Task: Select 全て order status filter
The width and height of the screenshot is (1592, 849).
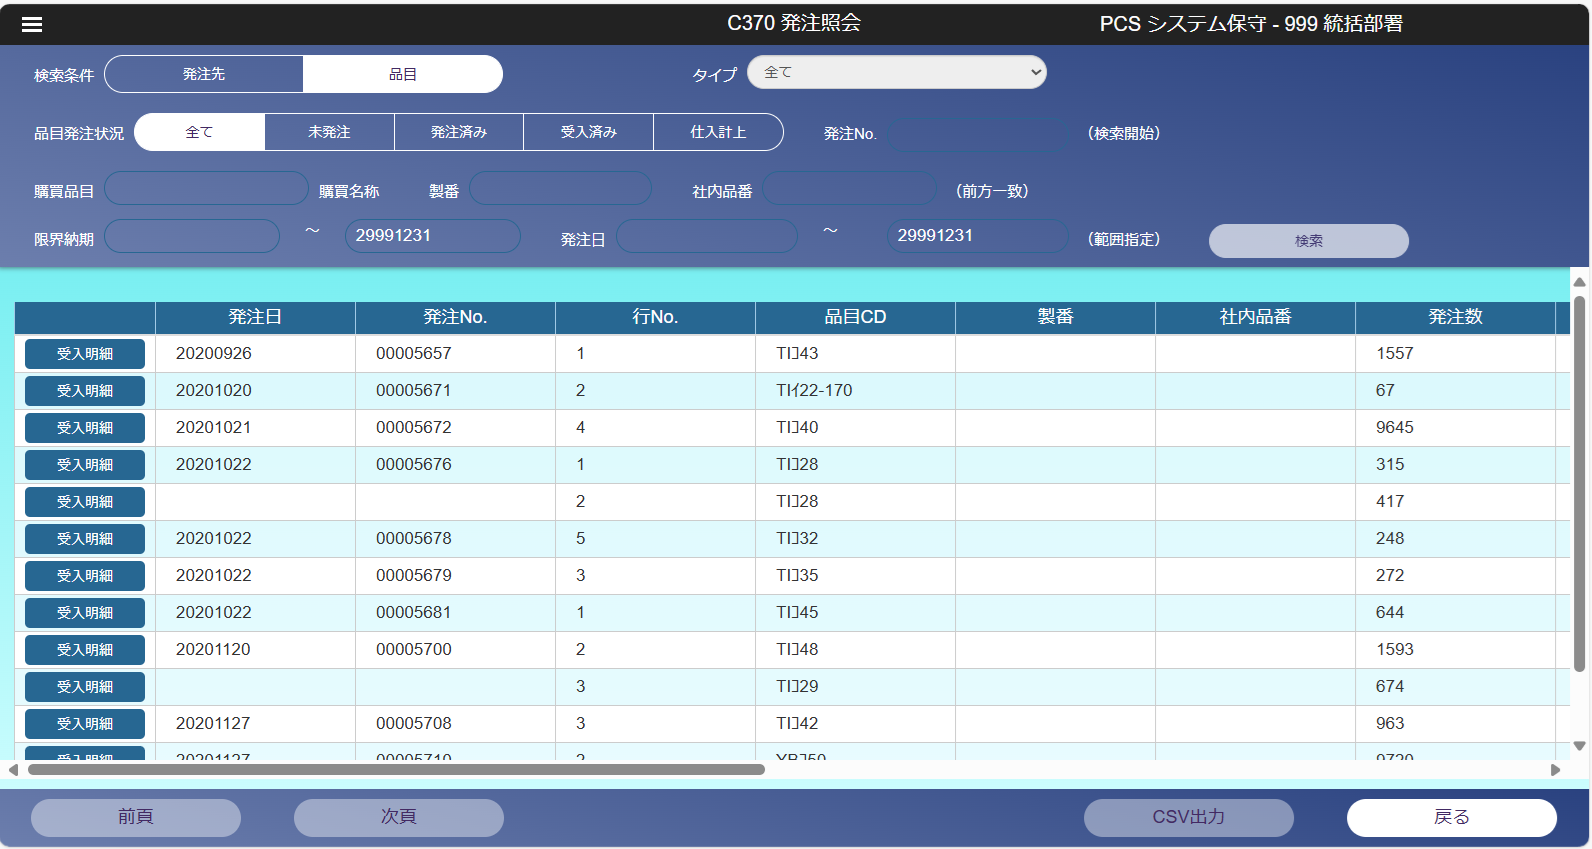Action: click(200, 132)
